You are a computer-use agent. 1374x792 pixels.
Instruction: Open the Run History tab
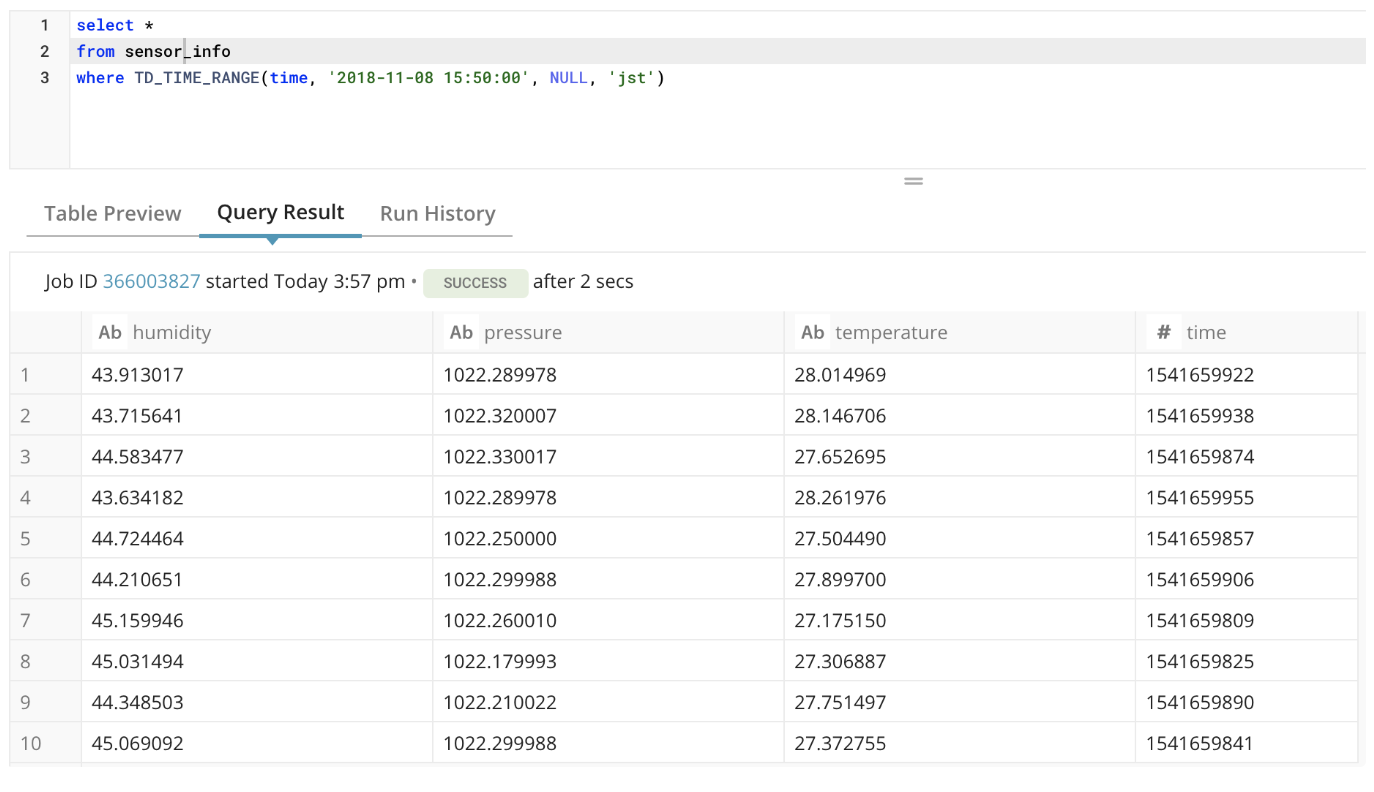click(437, 214)
